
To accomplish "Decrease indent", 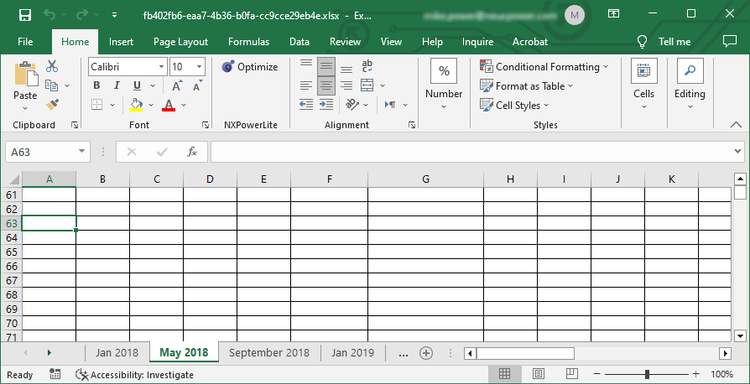I will 306,104.
